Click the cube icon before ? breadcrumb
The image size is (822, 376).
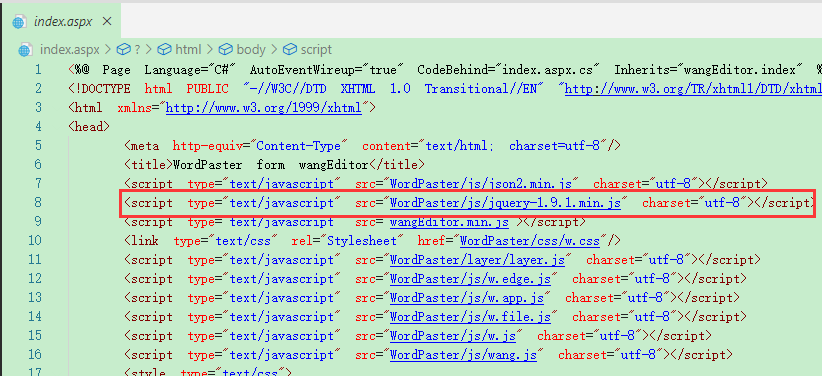123,50
